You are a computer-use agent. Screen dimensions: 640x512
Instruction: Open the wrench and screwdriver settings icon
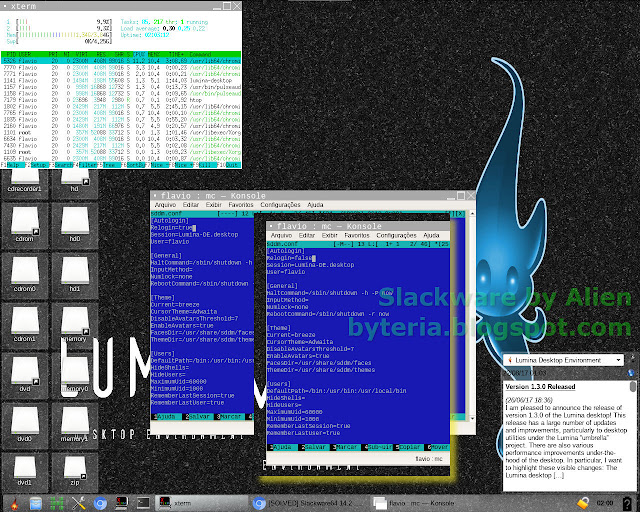[x=78, y=503]
